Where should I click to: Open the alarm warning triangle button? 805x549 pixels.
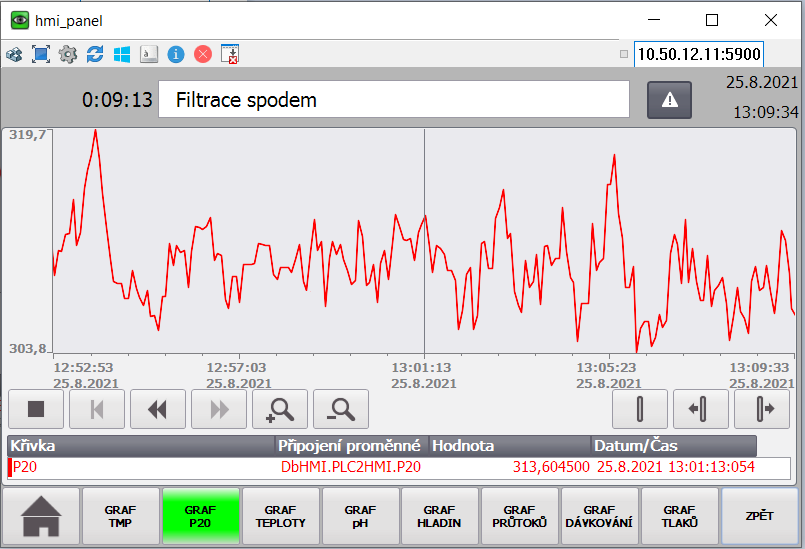point(670,99)
